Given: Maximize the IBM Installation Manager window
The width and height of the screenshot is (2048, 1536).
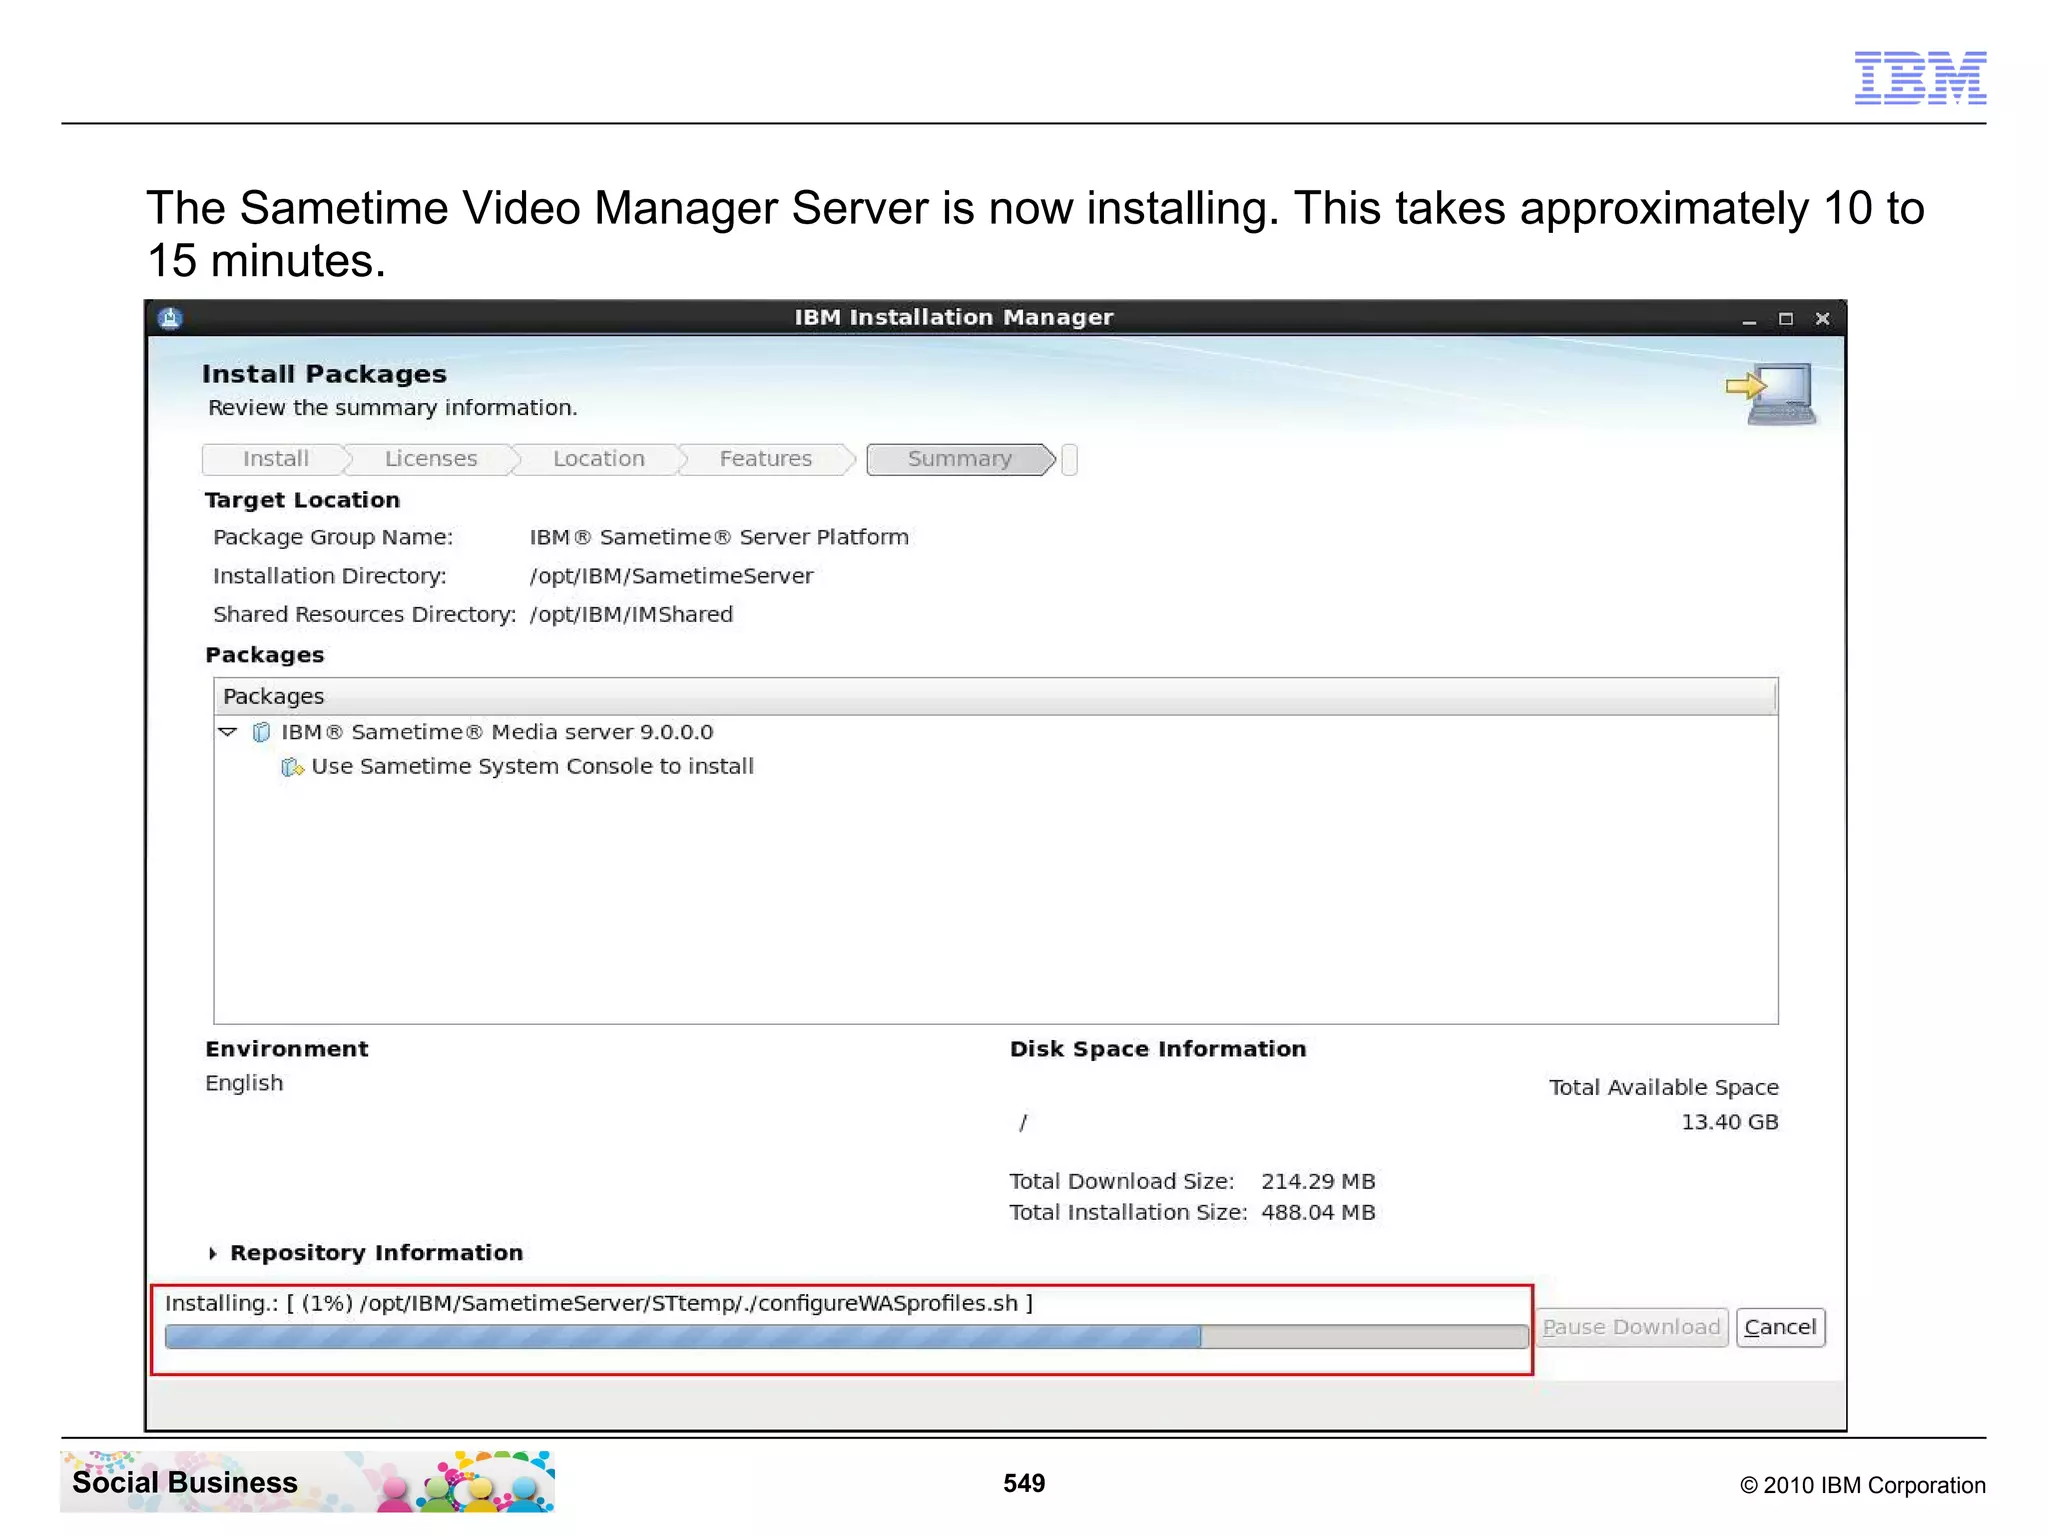Looking at the screenshot, I should click(1786, 319).
